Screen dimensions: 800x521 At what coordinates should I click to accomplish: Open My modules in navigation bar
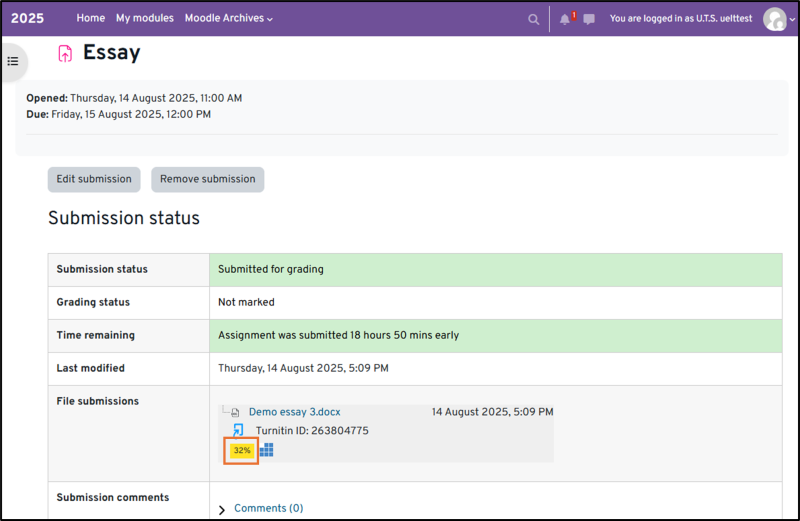144,18
